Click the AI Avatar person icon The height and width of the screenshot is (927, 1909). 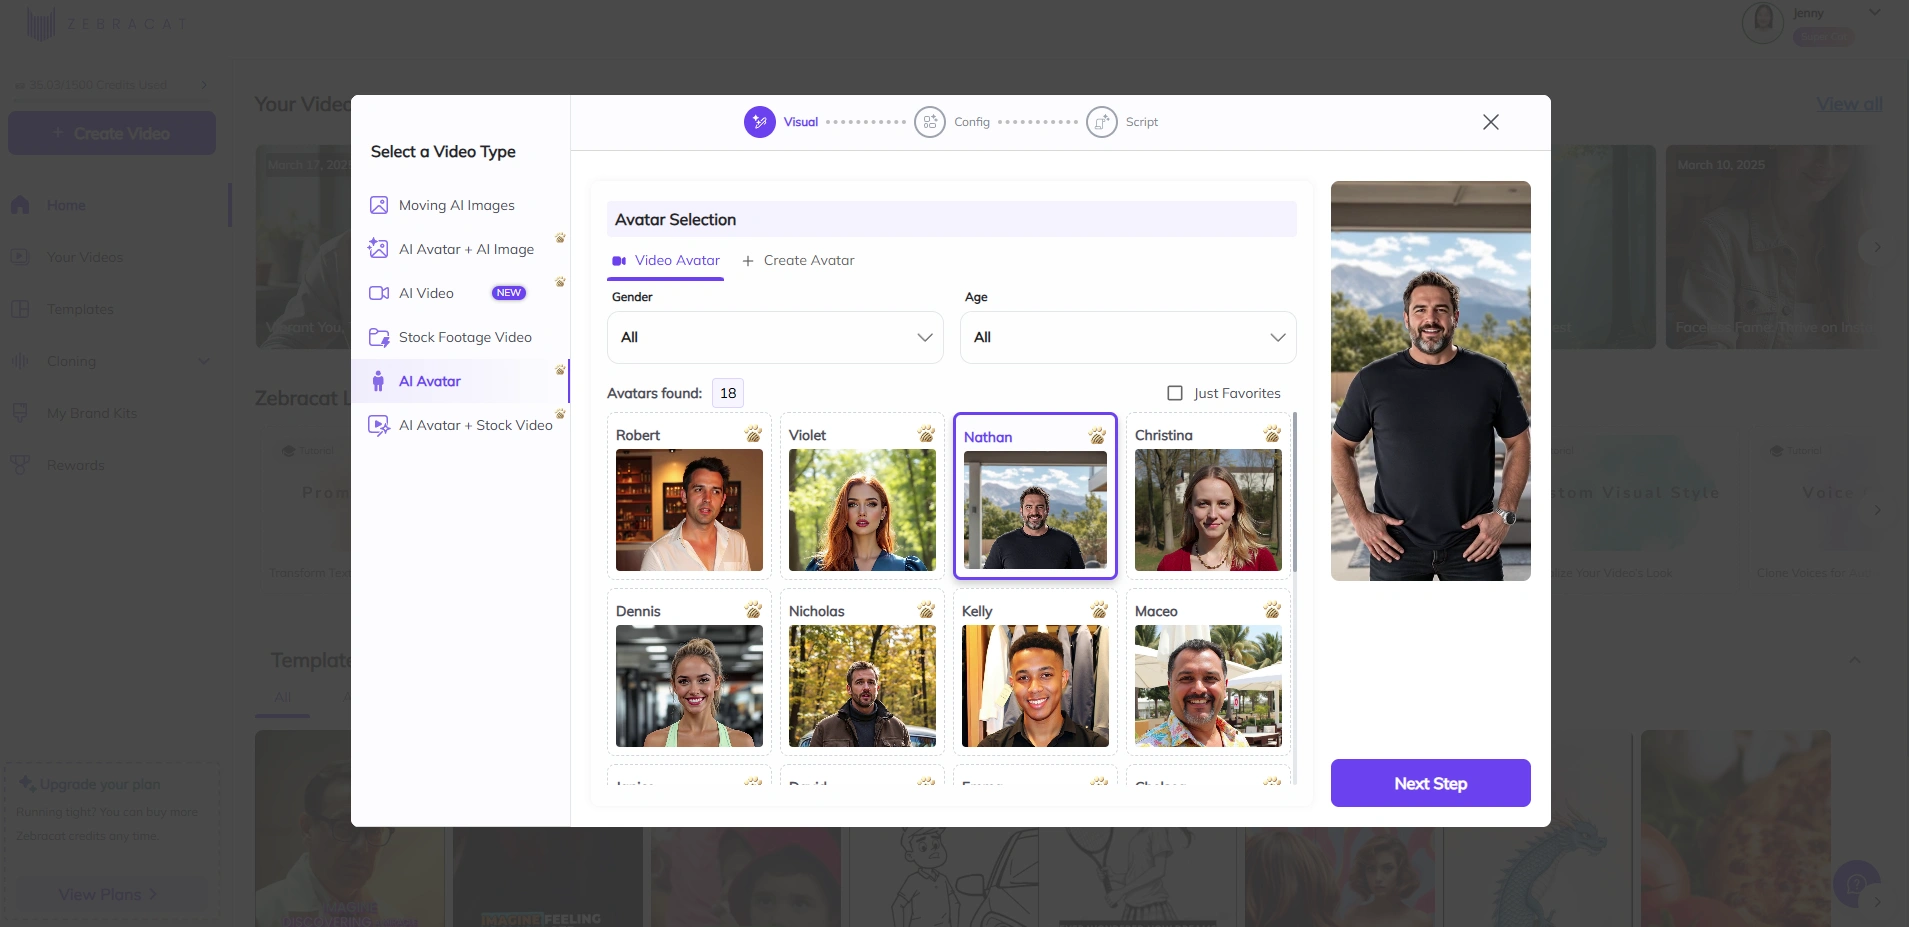[x=378, y=381]
